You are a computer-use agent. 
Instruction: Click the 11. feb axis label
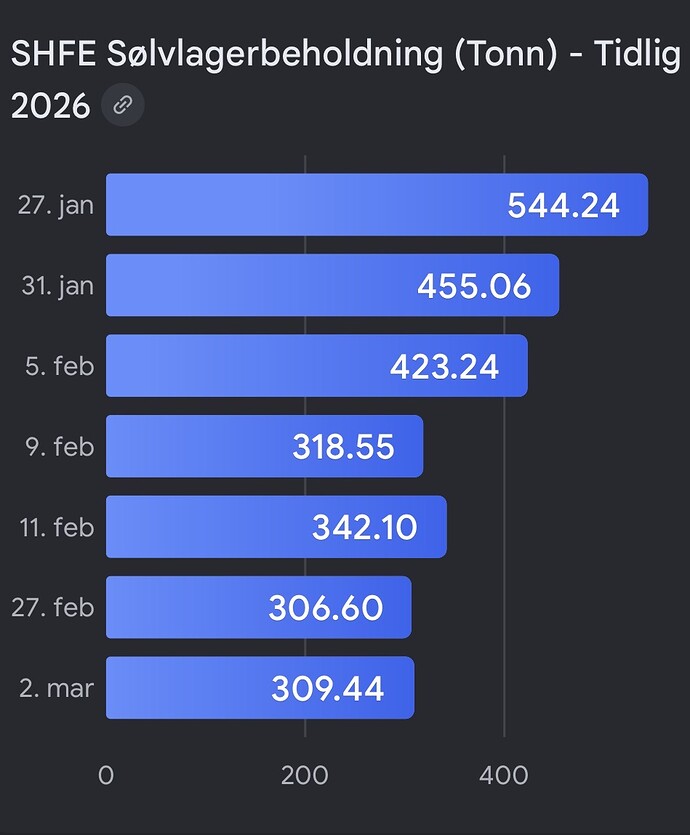[x=56, y=527]
